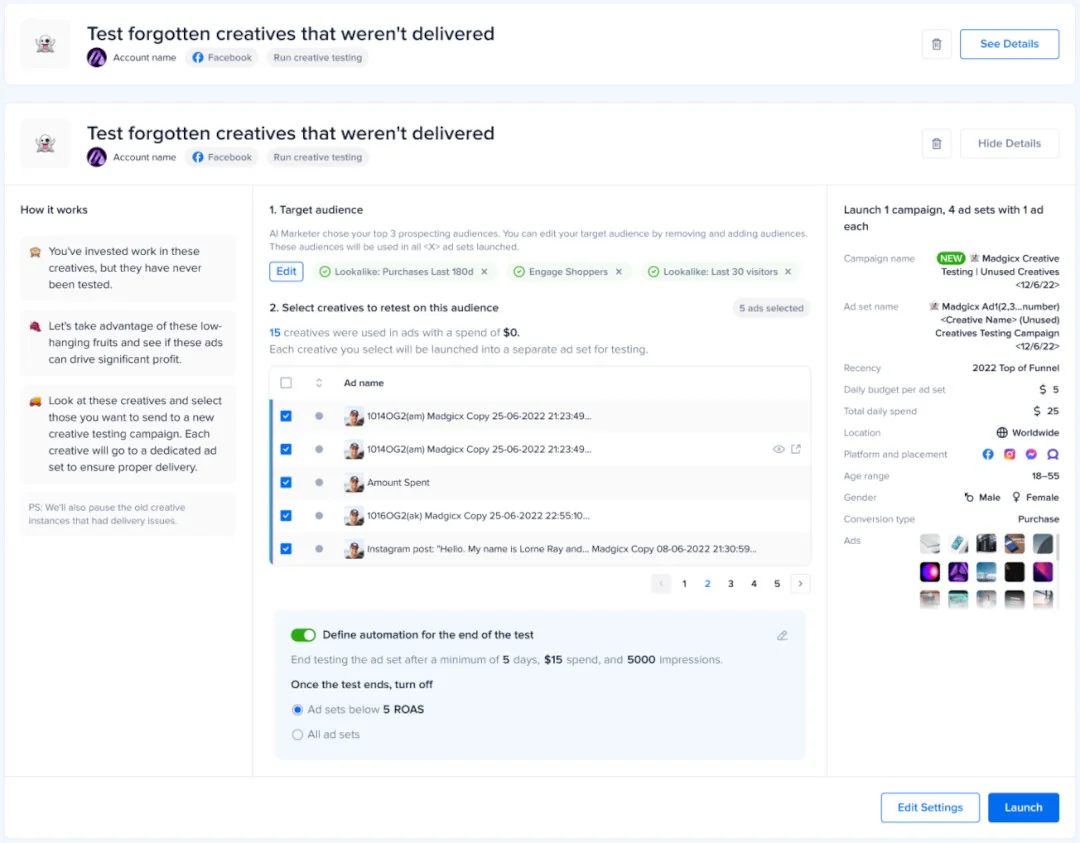Click the 15 creatives link
This screenshot has height=843, width=1080.
275,332
